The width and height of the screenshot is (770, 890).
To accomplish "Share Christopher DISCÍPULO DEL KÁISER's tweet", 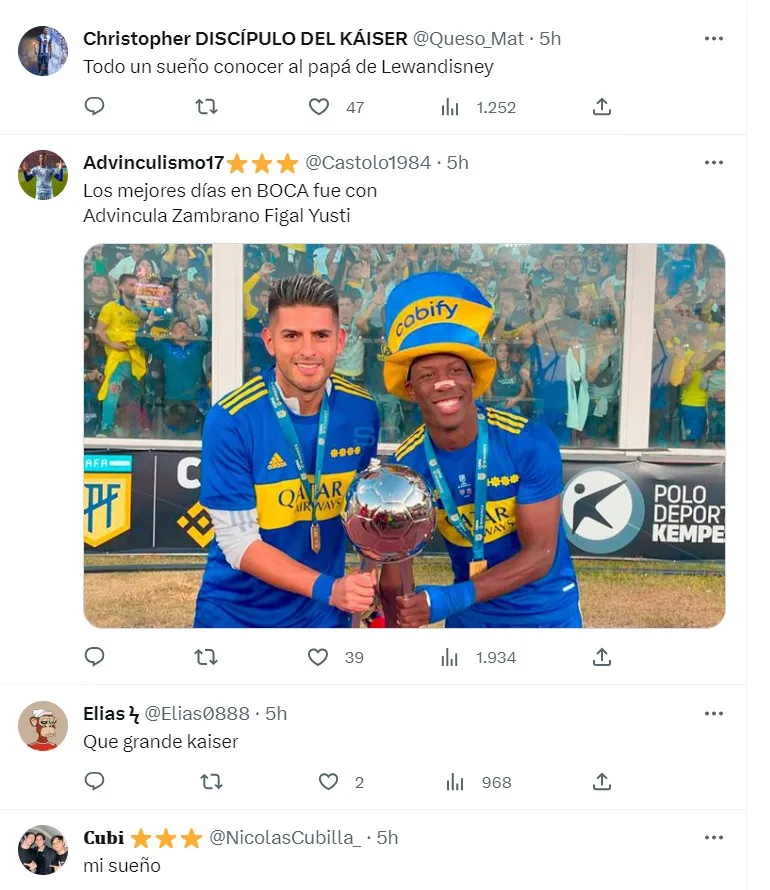I will (602, 106).
